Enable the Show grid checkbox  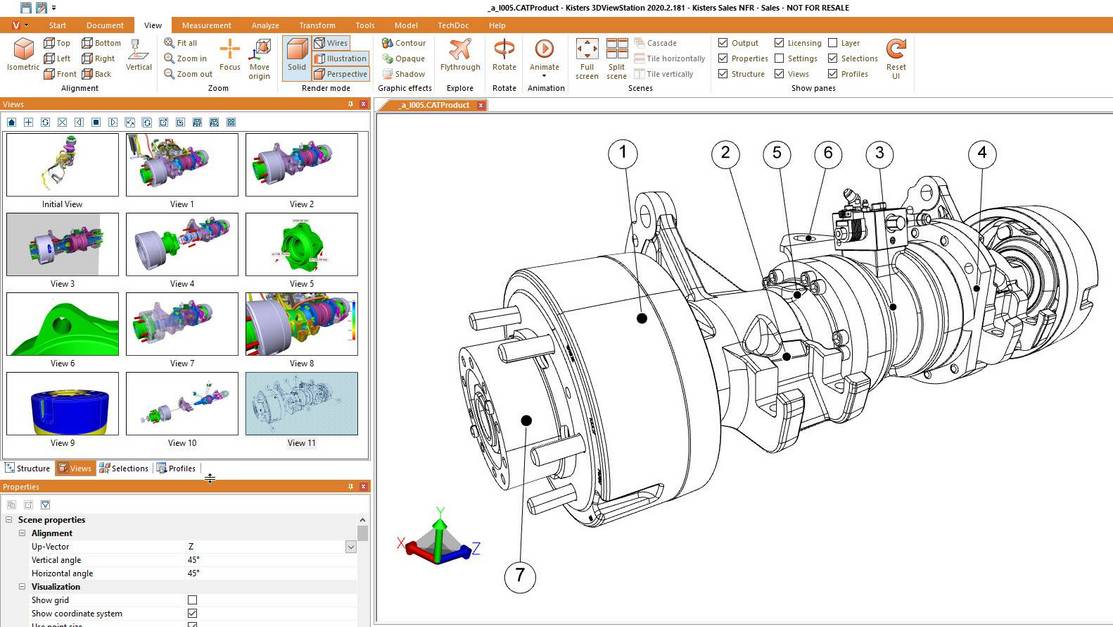coord(192,600)
